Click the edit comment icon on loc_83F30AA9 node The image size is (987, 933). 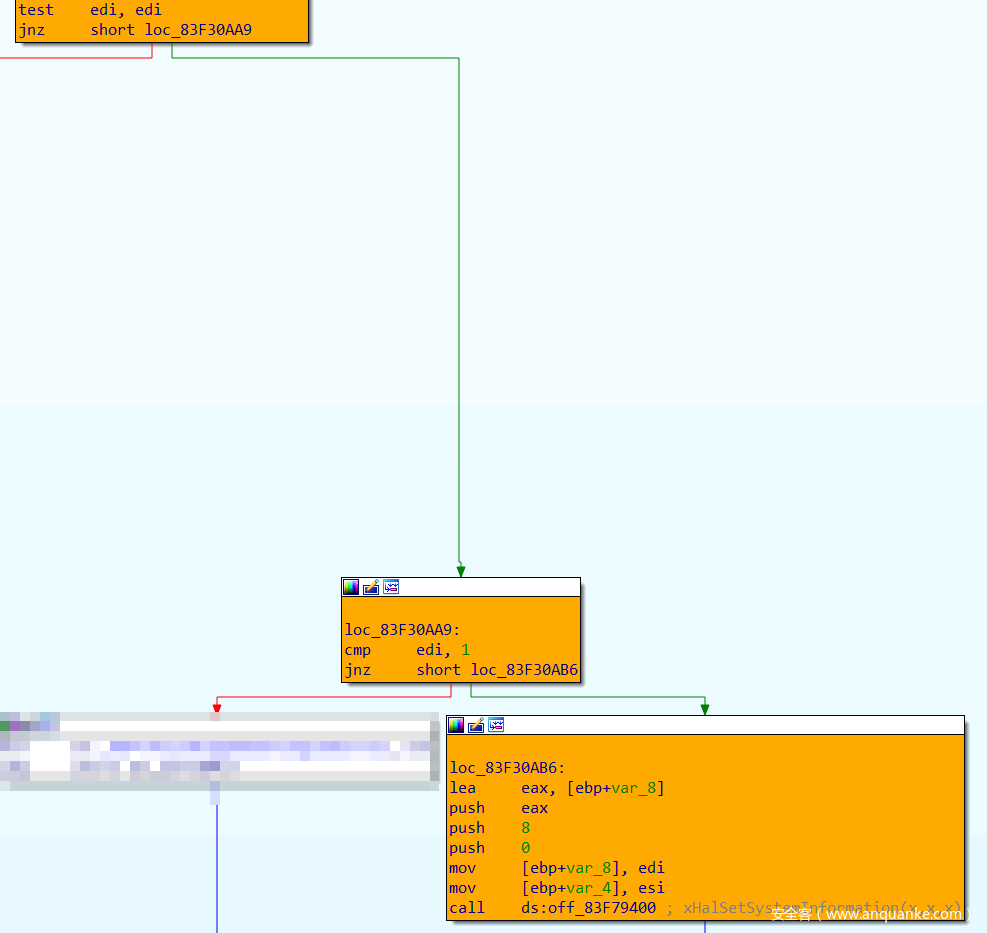click(371, 587)
